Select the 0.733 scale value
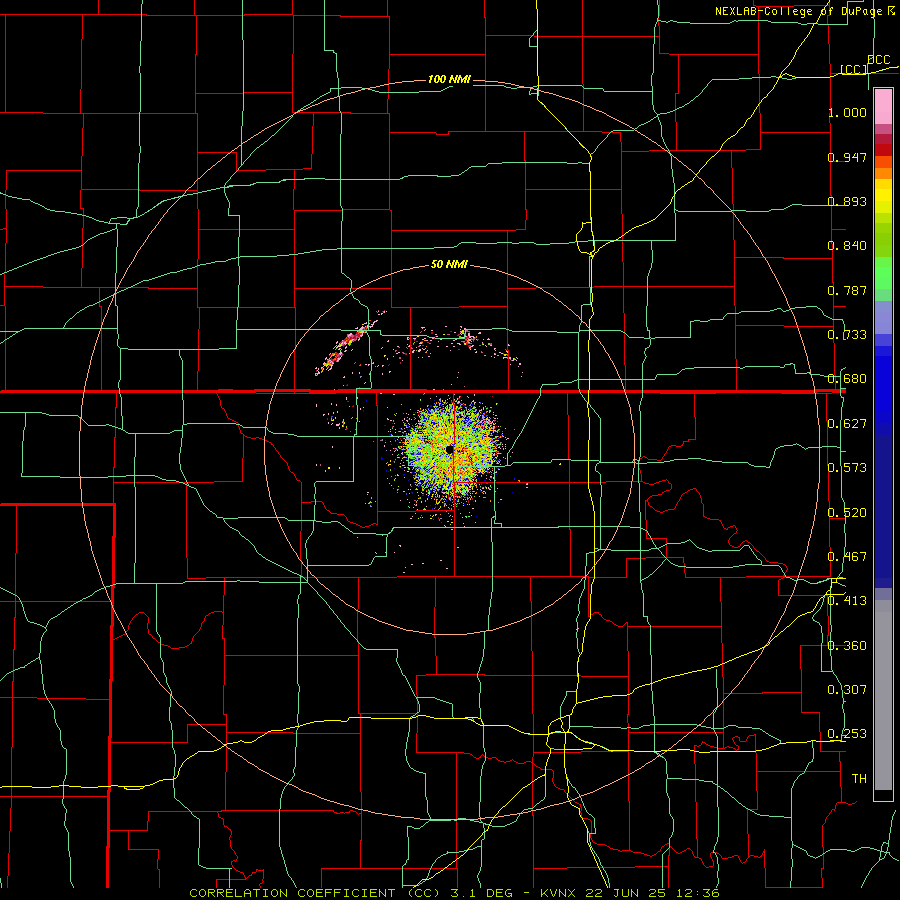The image size is (900, 900). (x=847, y=335)
